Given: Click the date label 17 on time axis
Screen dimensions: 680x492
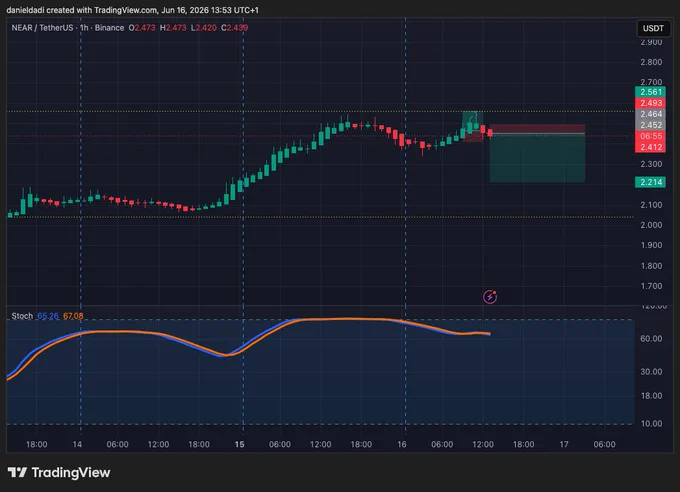Looking at the screenshot, I should pos(564,444).
